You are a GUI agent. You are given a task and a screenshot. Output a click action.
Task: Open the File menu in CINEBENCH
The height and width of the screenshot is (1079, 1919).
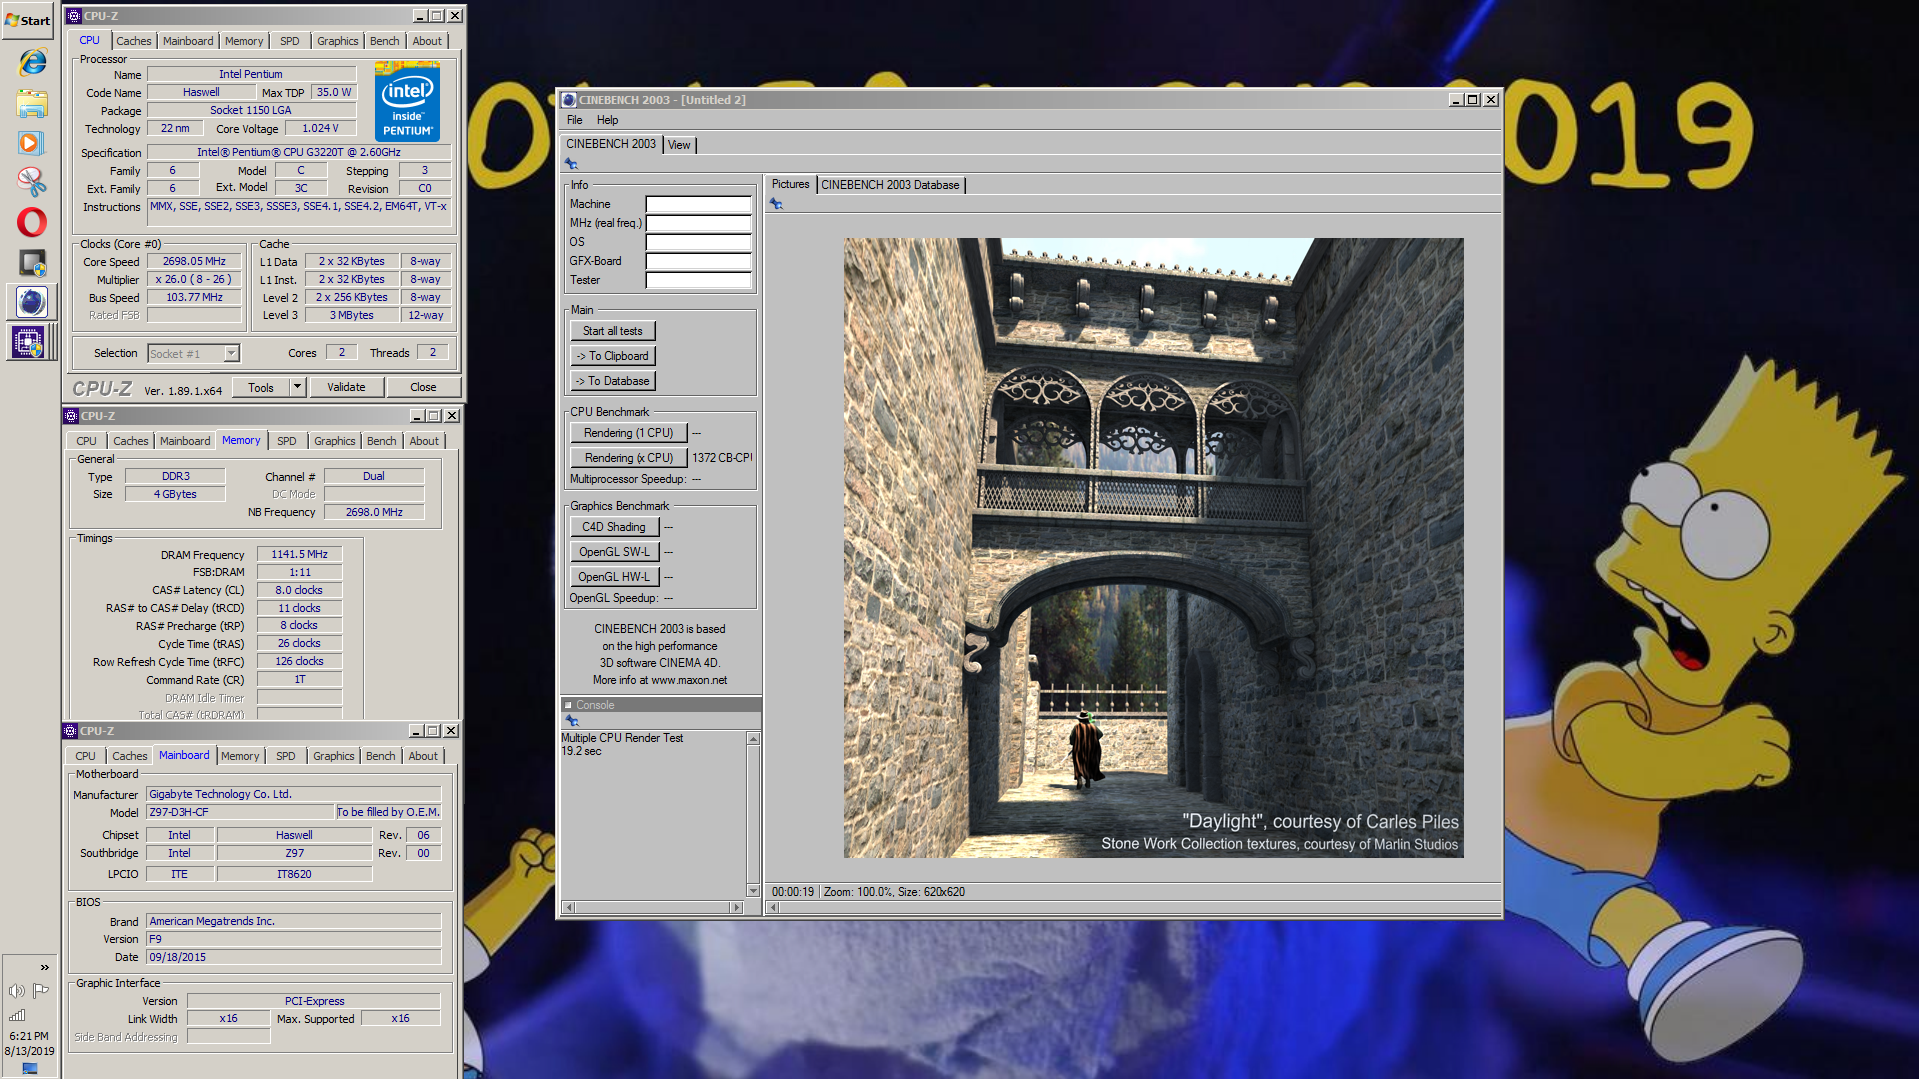(574, 120)
